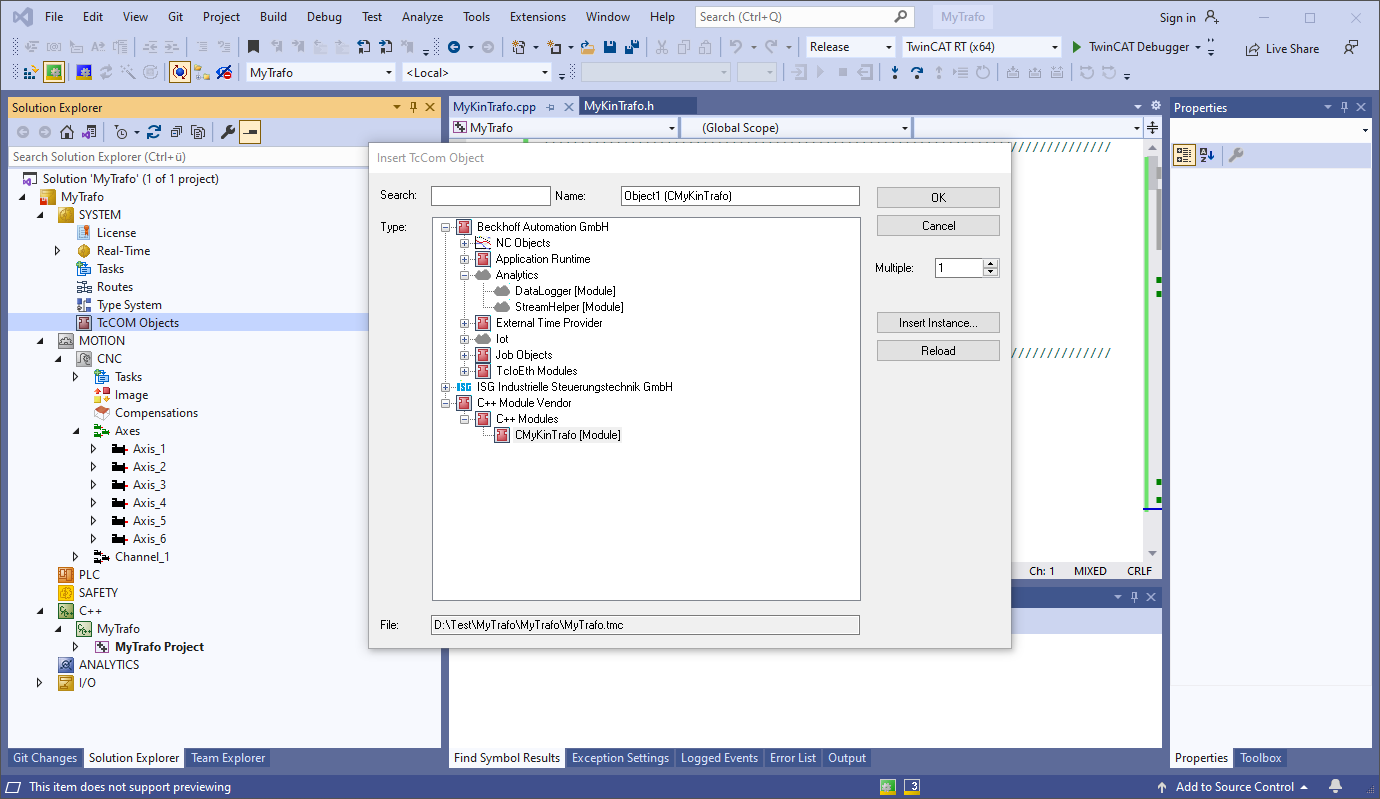1380x799 pixels.
Task: Open the Build menu
Action: 273,17
